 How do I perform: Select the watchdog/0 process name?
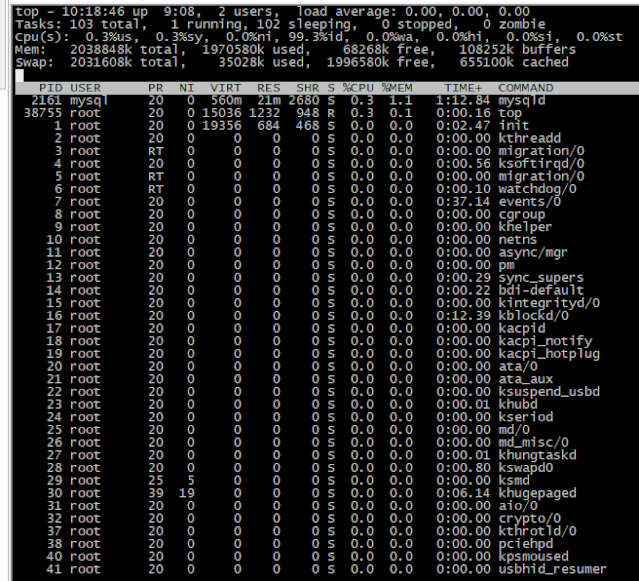point(537,189)
